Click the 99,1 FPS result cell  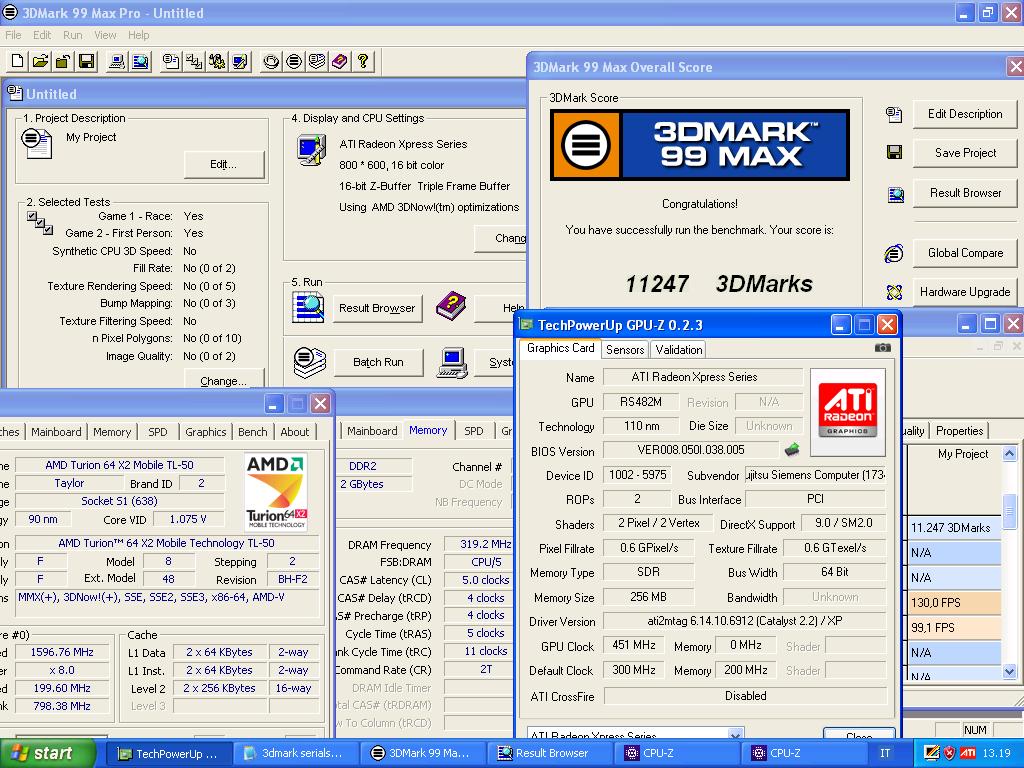[x=954, y=628]
